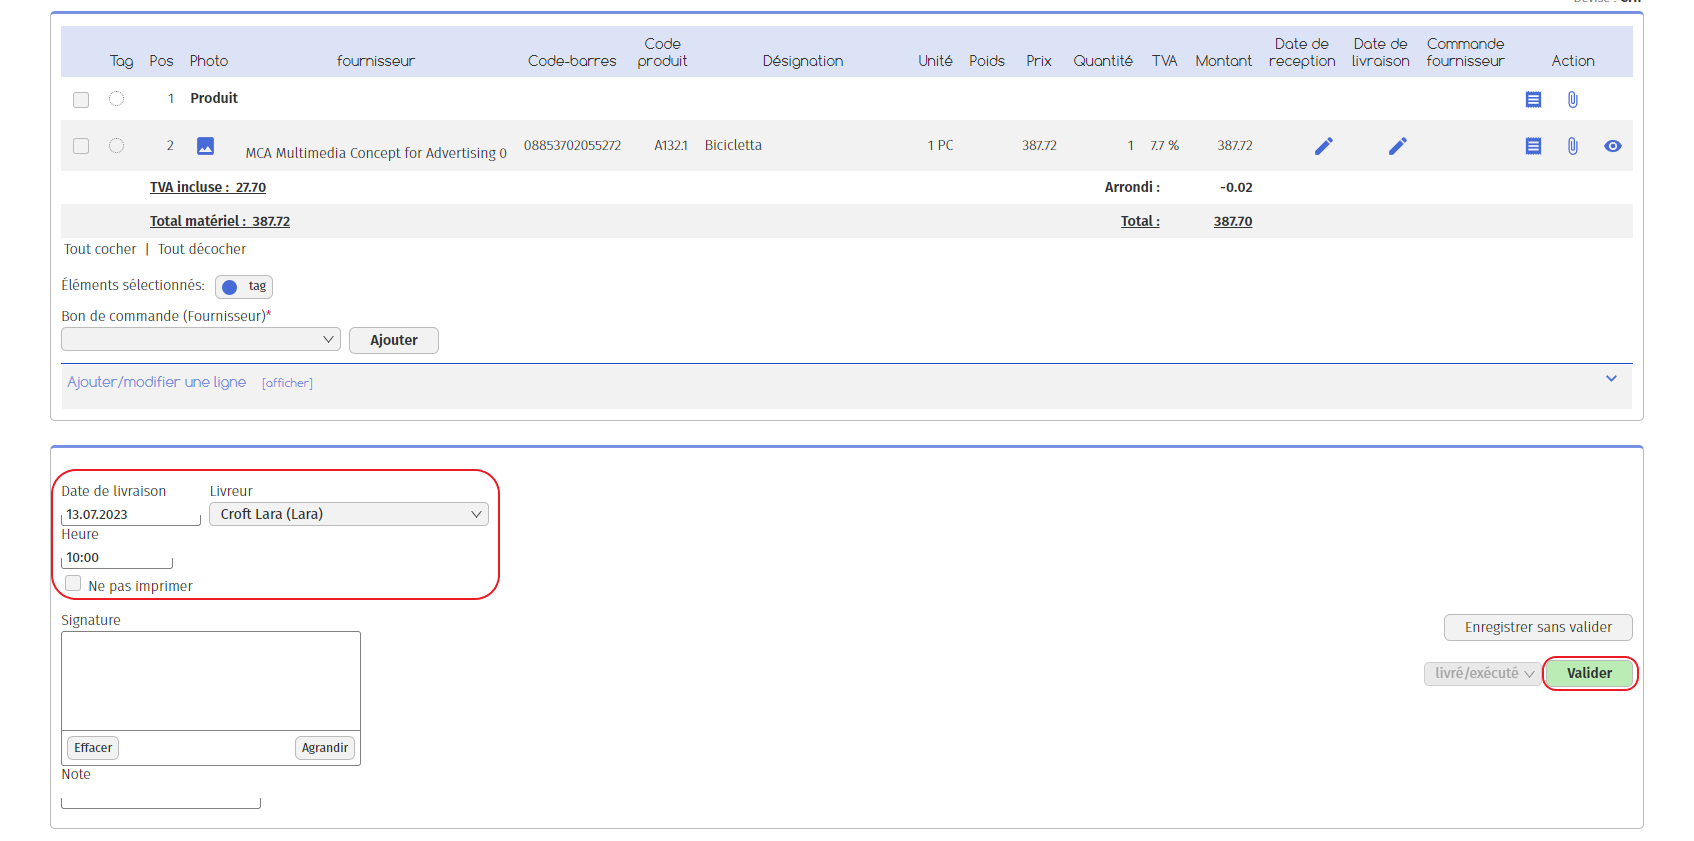Screen dimensions: 1694x841
Task: Click the green Valider button
Action: tap(1589, 674)
